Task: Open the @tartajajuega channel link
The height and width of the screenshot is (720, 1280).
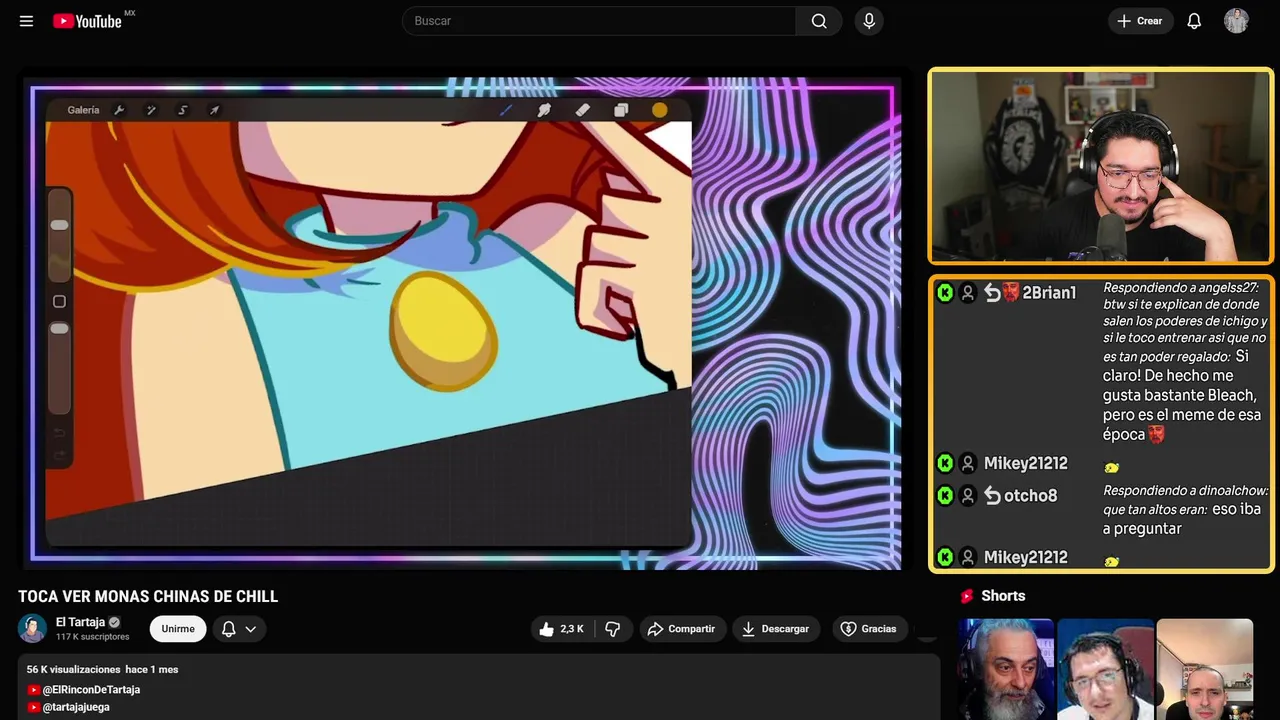Action: tap(76, 707)
